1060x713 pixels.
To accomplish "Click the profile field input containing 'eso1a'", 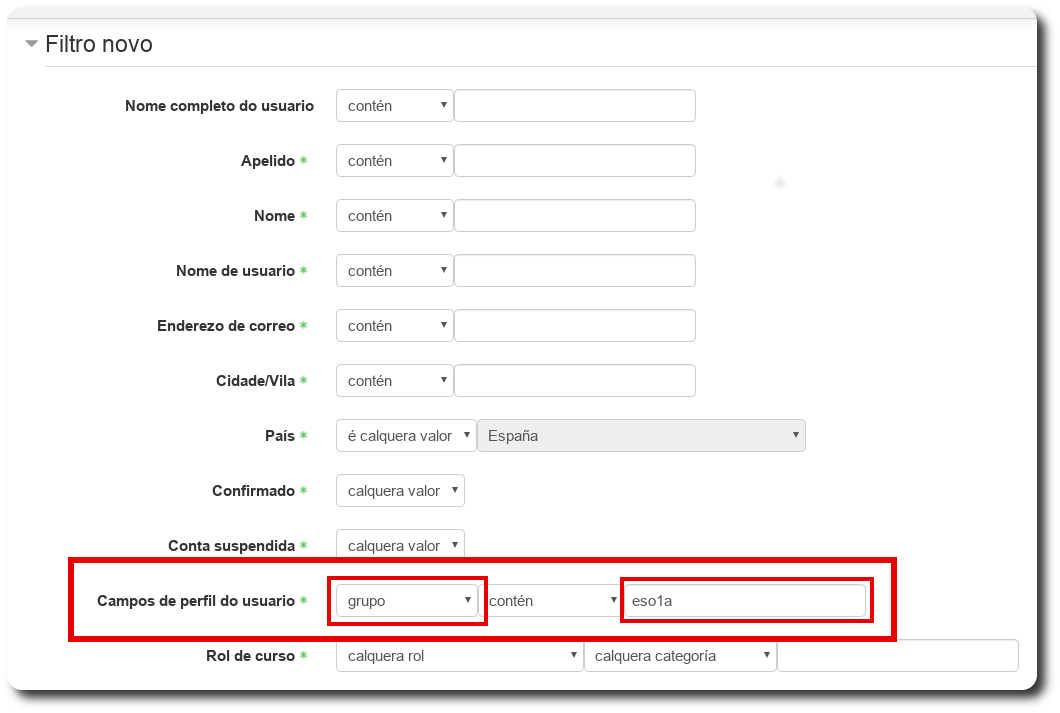I will (745, 601).
